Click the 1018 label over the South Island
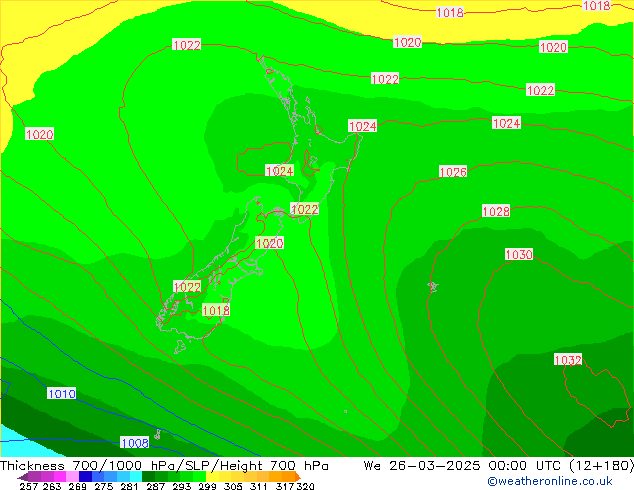Viewport: 634px width, 490px height. click(216, 310)
